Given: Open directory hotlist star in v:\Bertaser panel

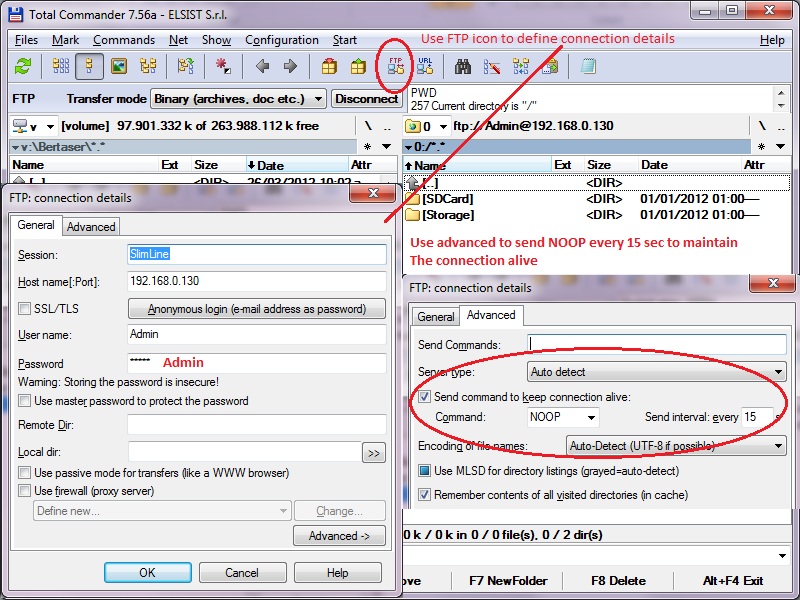Looking at the screenshot, I should coord(367,147).
